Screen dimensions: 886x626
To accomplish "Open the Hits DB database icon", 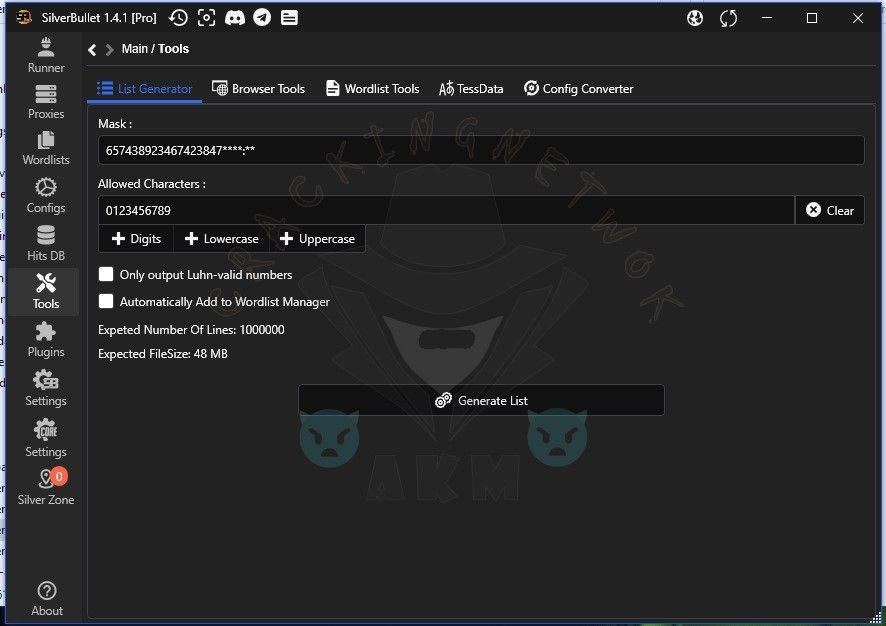I will click(x=46, y=243).
